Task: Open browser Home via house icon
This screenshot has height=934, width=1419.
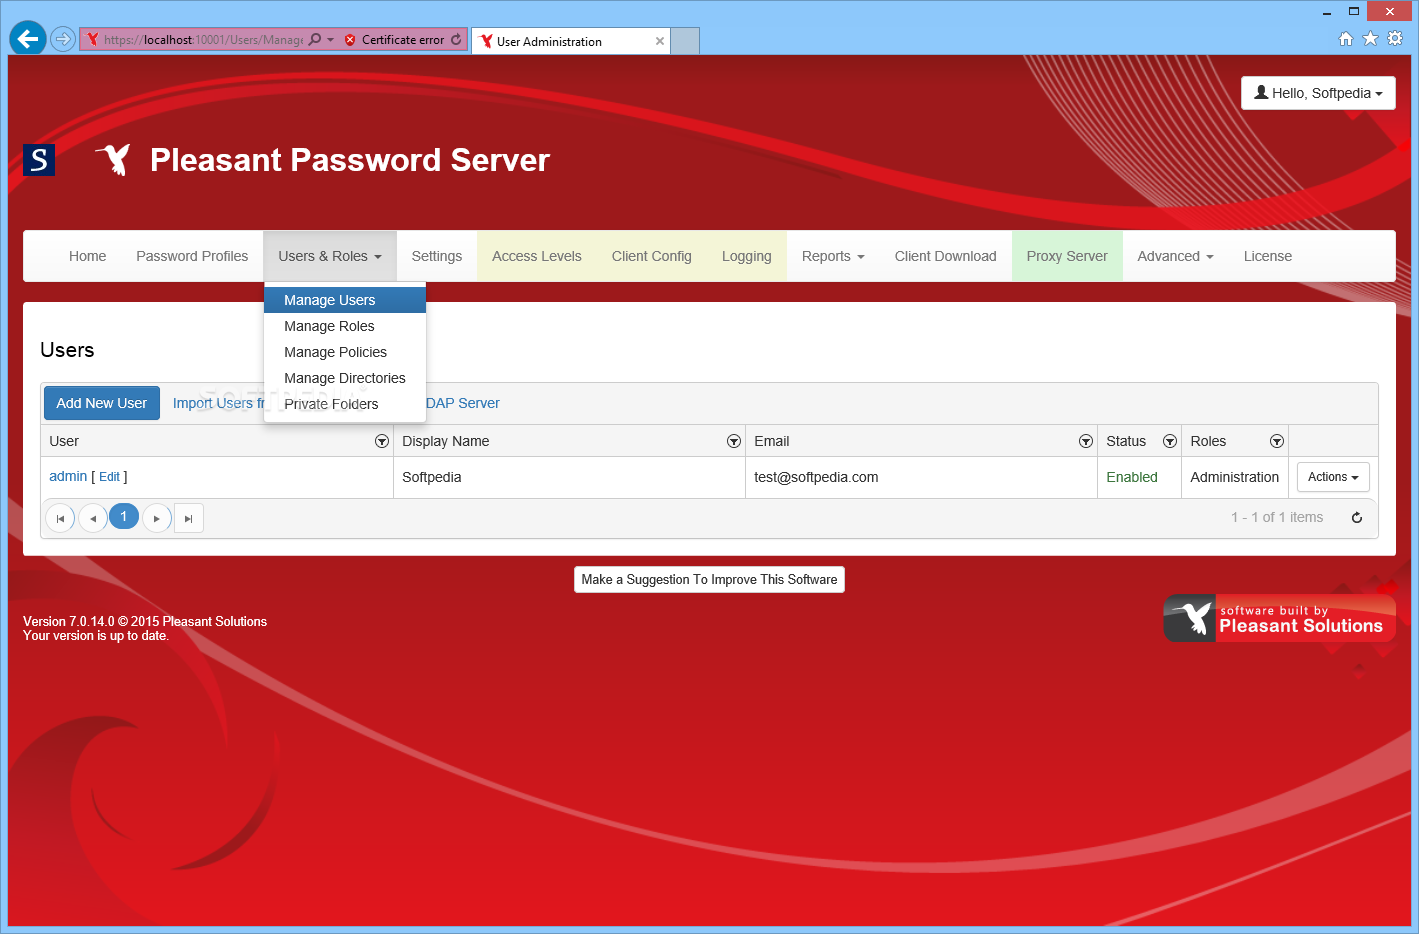Action: click(1346, 39)
